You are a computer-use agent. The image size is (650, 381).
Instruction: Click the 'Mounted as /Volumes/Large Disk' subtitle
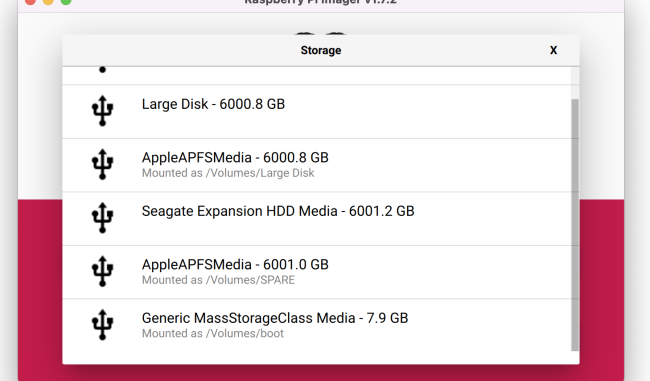coord(228,173)
